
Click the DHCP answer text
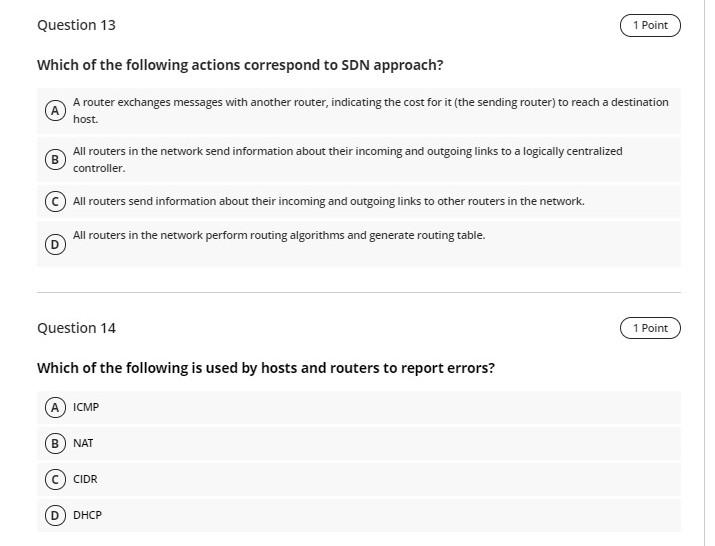pos(87,515)
